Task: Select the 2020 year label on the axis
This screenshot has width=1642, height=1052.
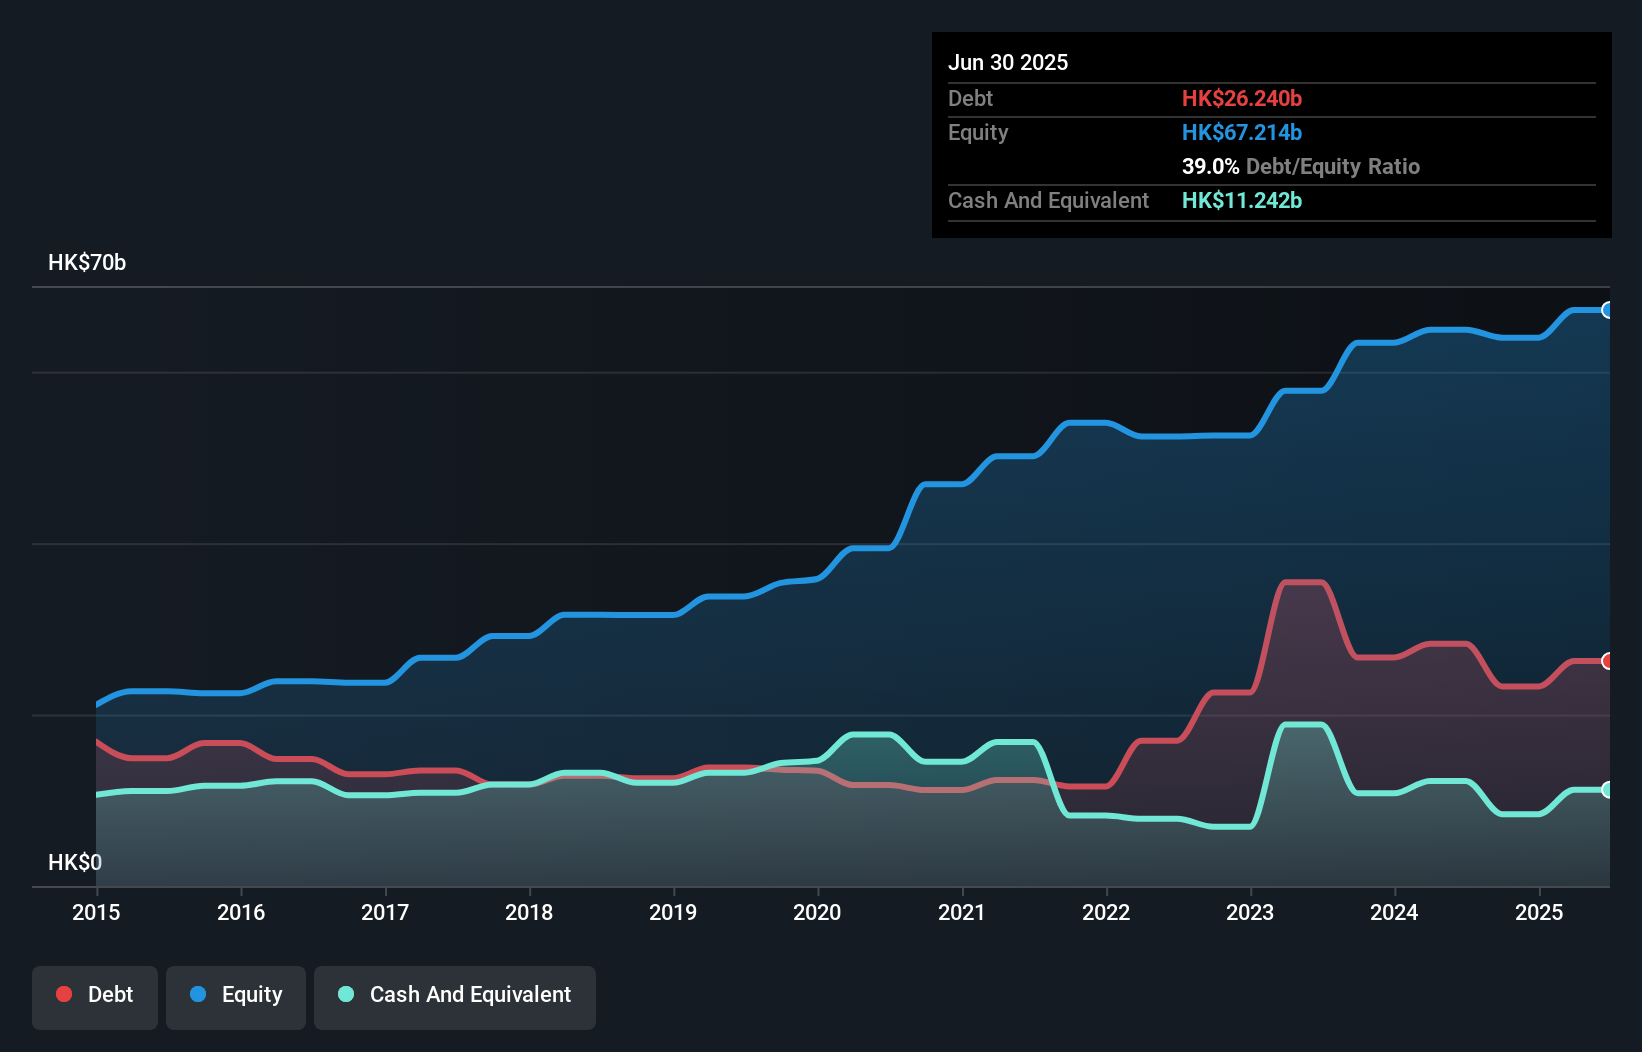Action: 817,913
